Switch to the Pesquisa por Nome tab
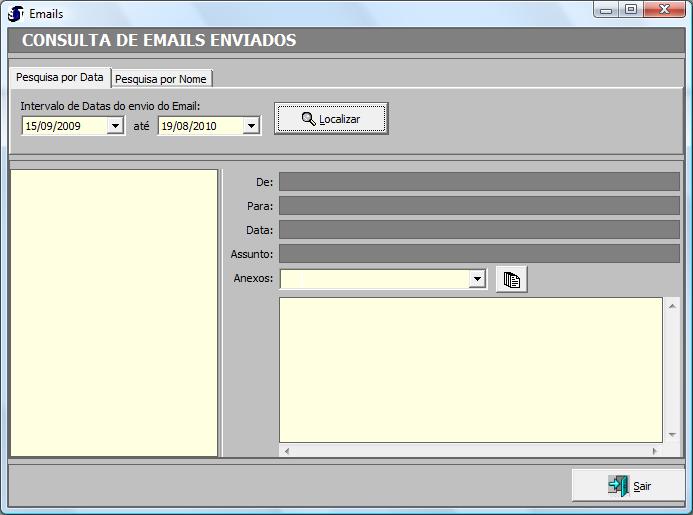693x515 pixels. [x=161, y=79]
